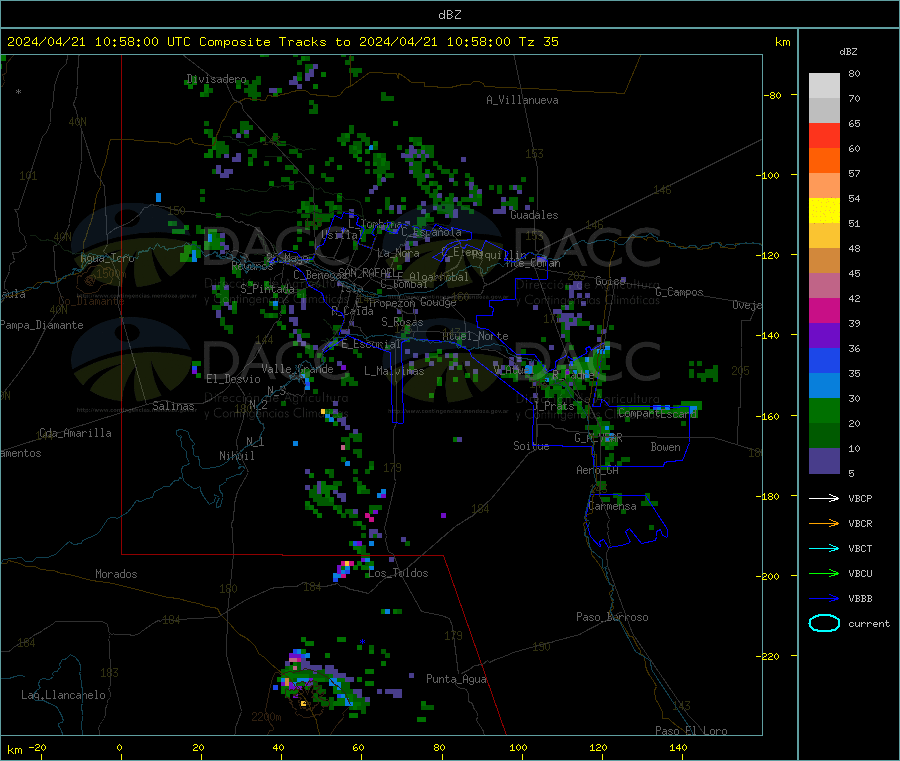Click the 80 km horizontal axis tick
The width and height of the screenshot is (900, 761).
(439, 747)
